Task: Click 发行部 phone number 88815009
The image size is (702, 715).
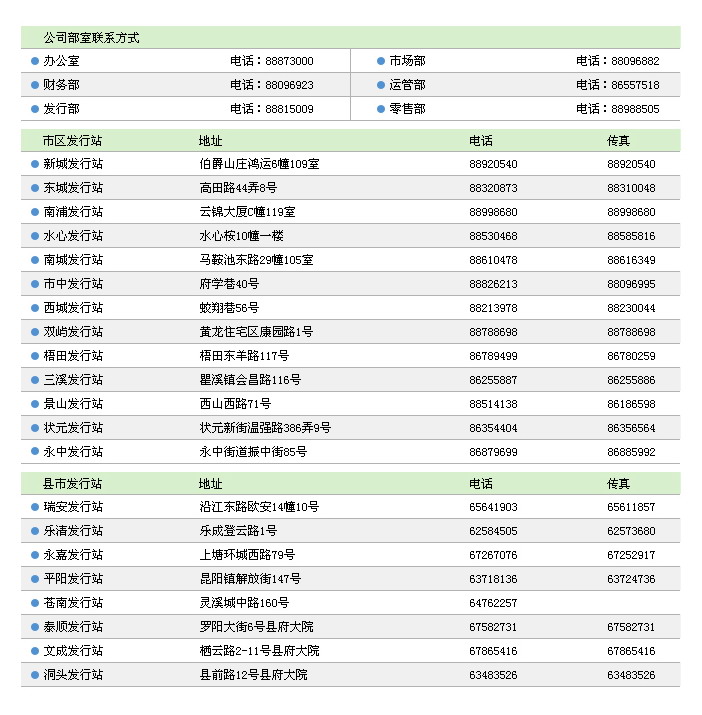Action: (289, 109)
